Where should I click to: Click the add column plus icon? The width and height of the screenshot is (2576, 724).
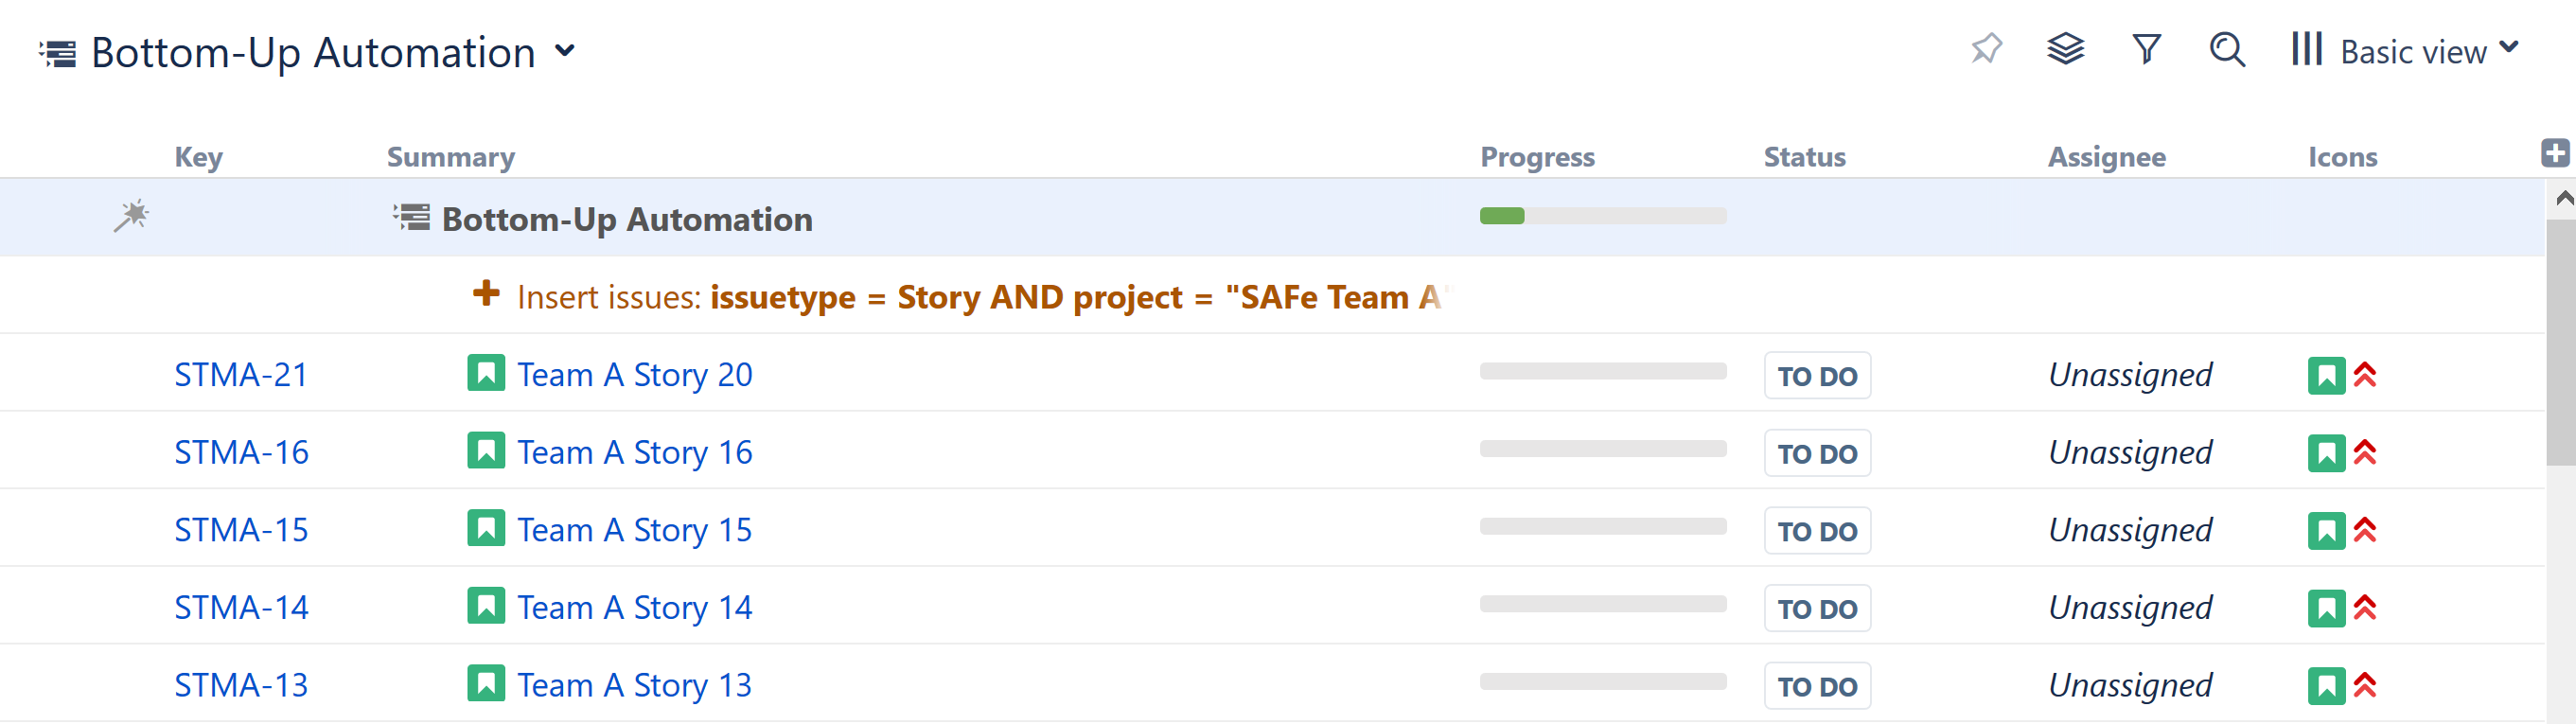[2554, 153]
